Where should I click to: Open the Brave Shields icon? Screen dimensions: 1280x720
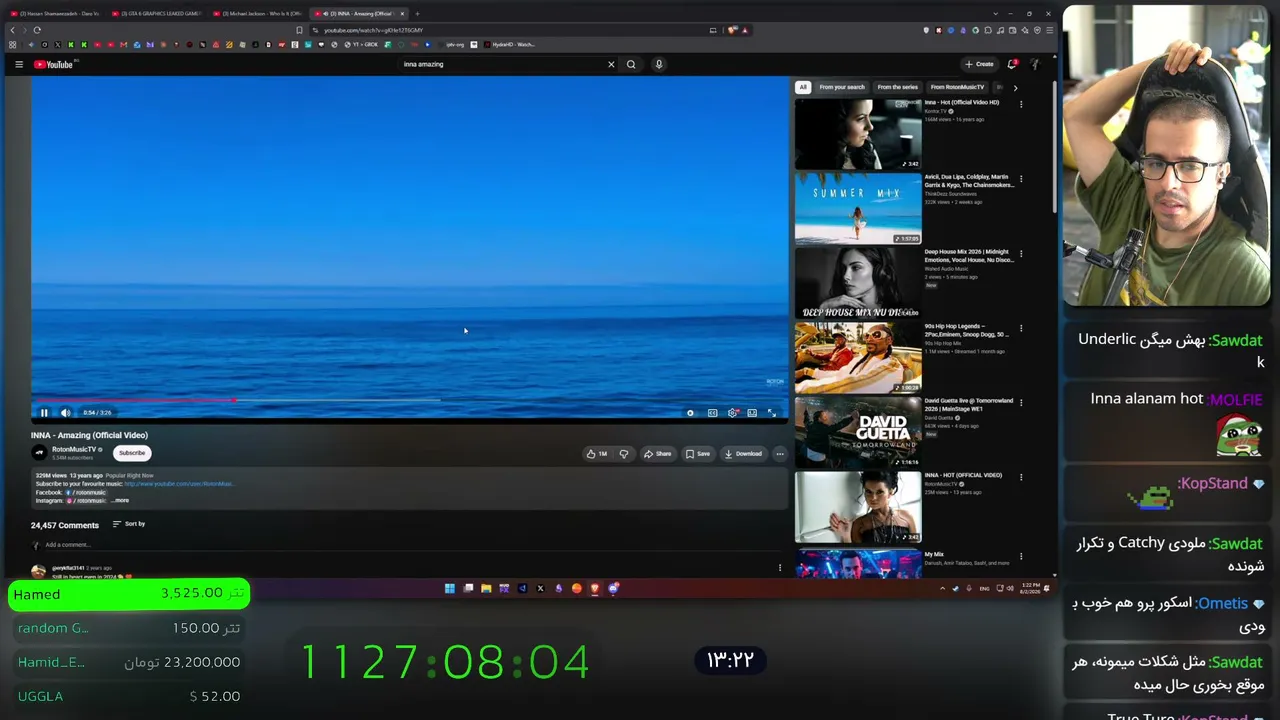[732, 30]
